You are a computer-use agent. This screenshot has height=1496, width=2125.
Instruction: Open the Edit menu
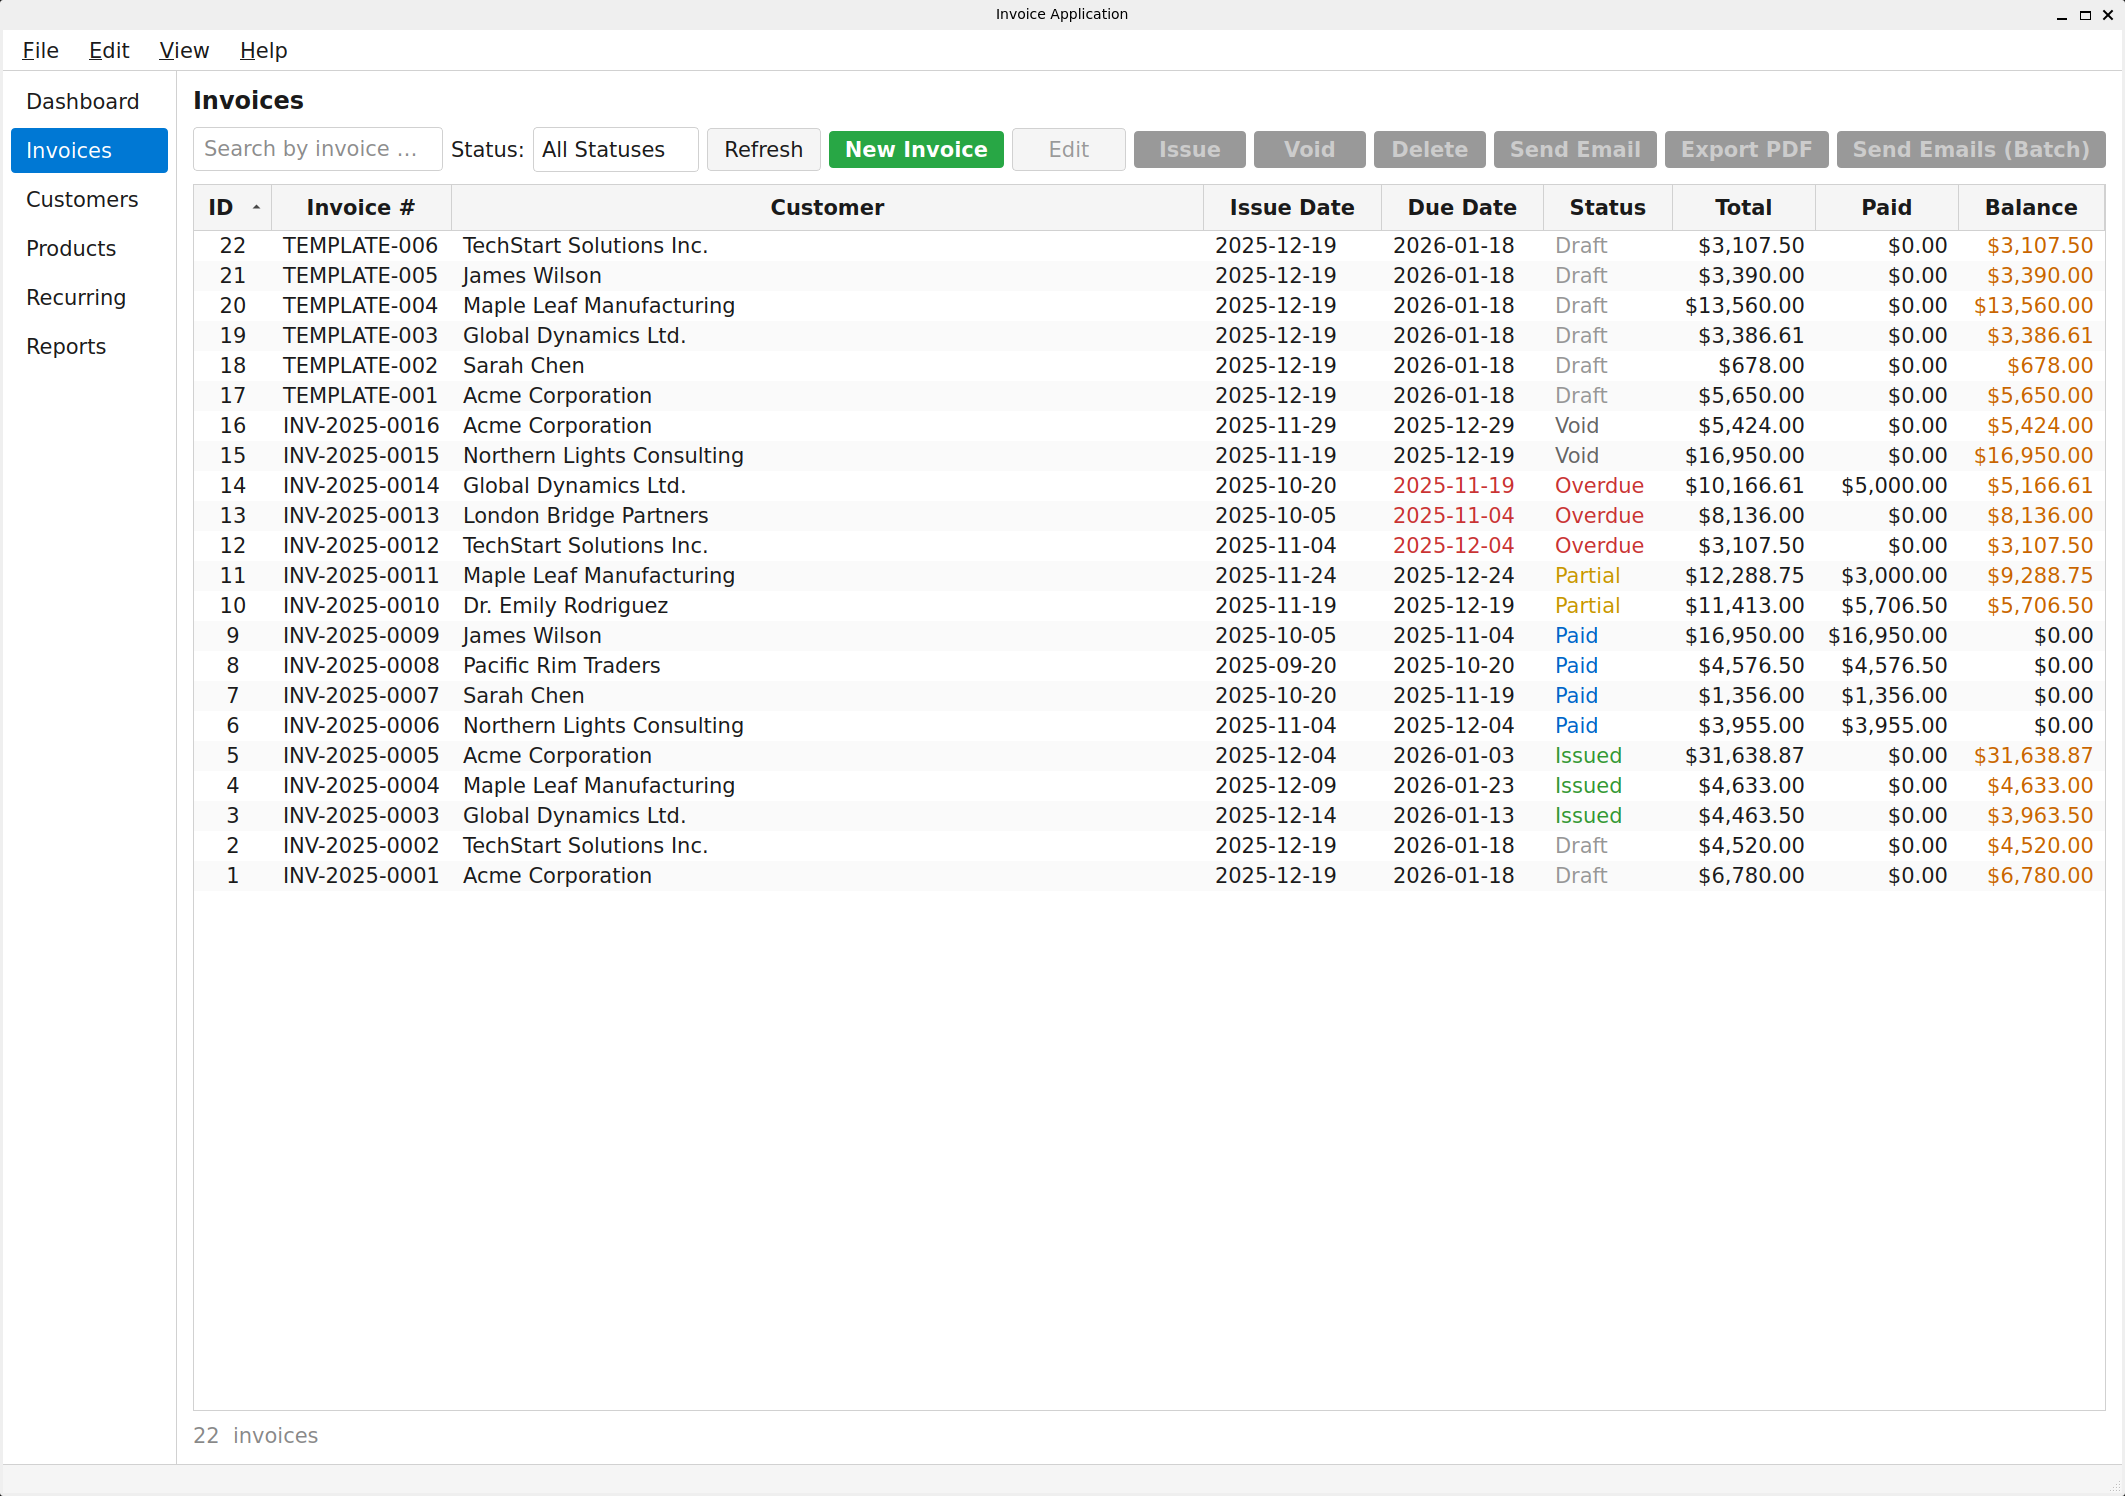(108, 50)
